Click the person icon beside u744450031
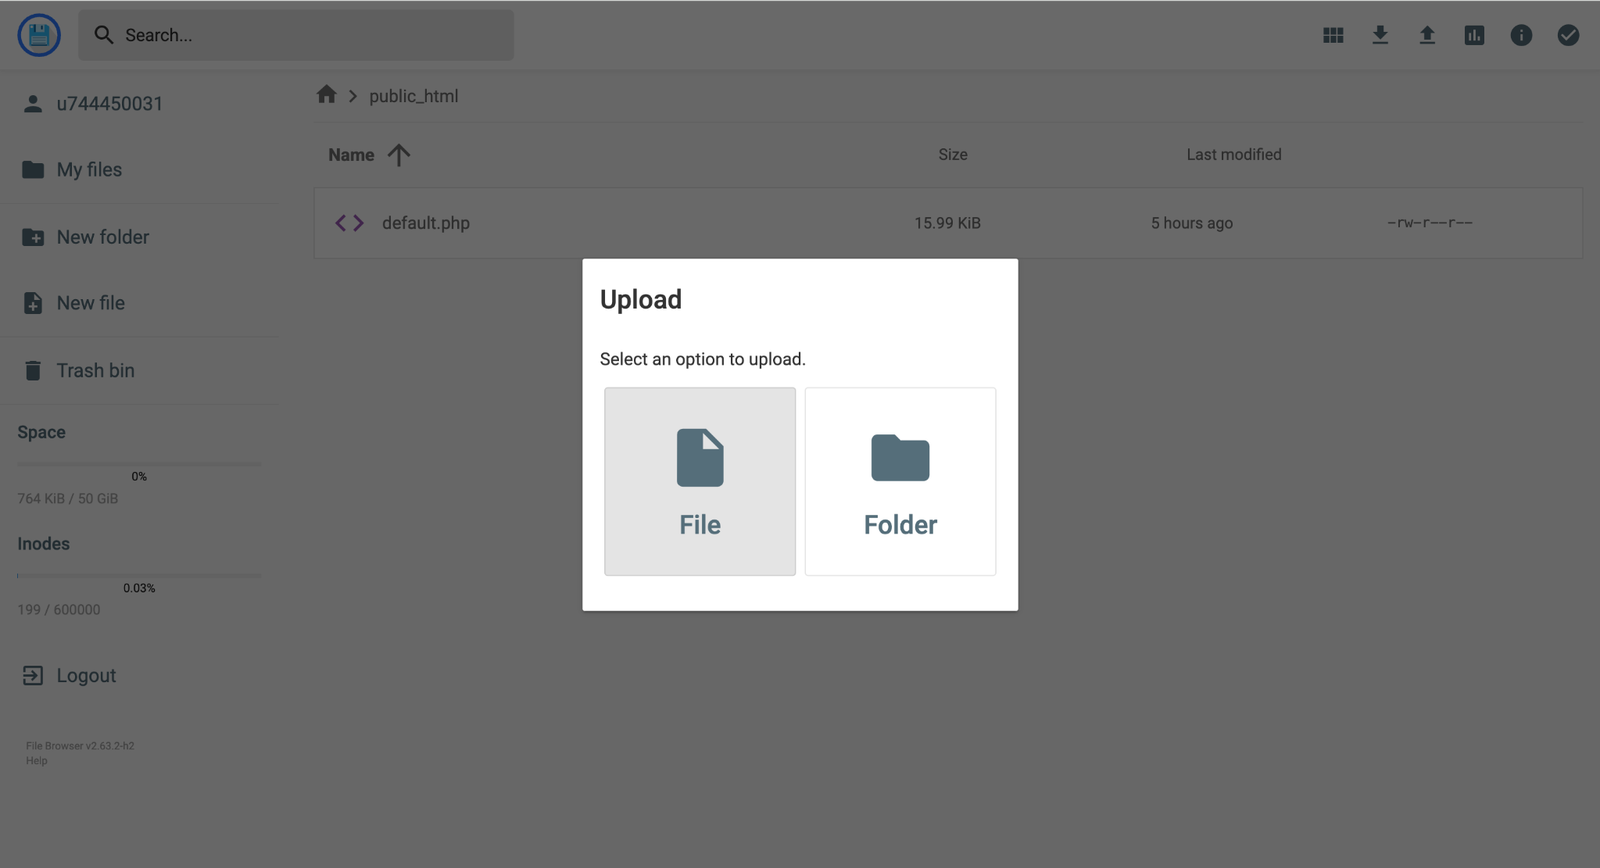 (33, 103)
